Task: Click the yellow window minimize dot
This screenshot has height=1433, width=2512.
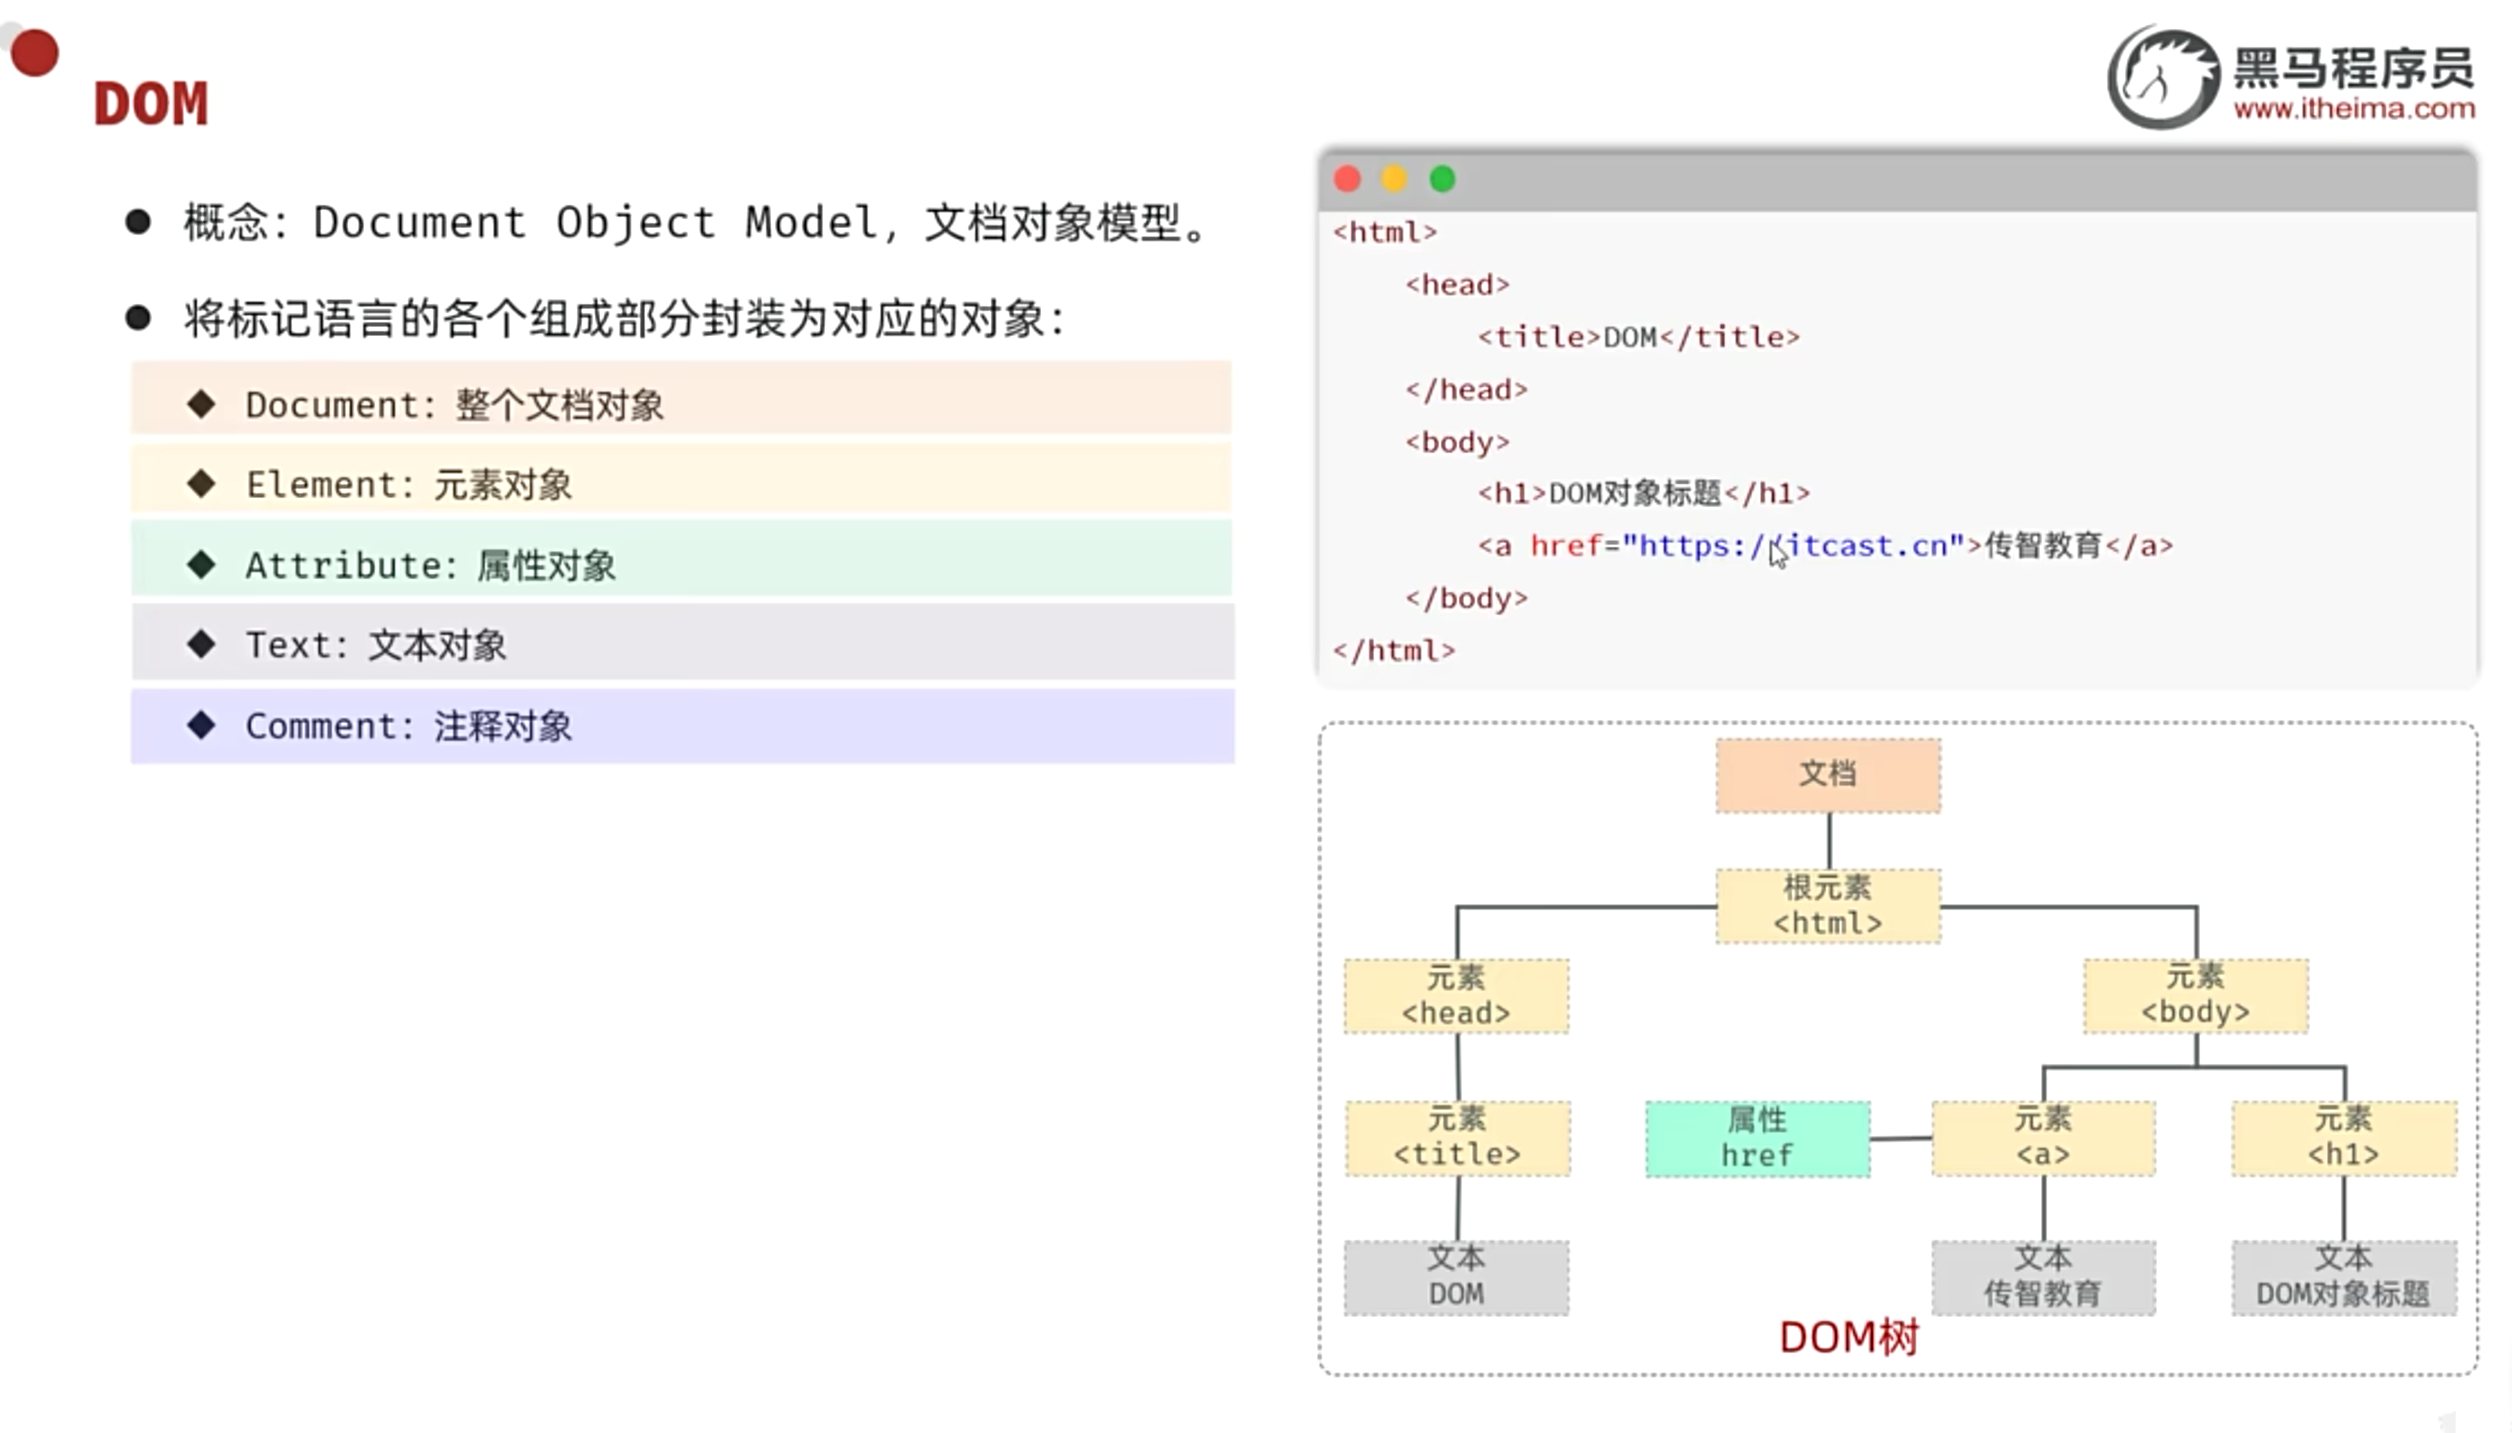Action: 1394,179
